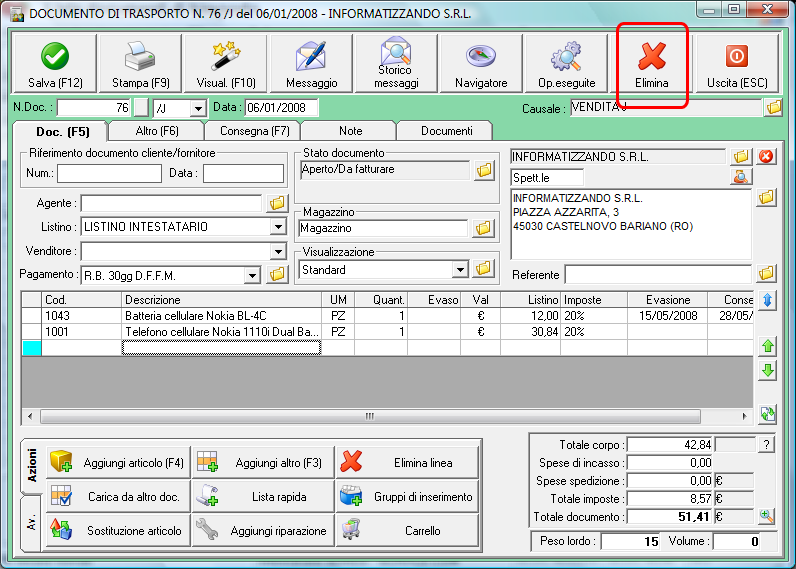Select row Batteria cellulare Nokia BL-4C
The width and height of the screenshot is (796, 569).
click(x=387, y=316)
